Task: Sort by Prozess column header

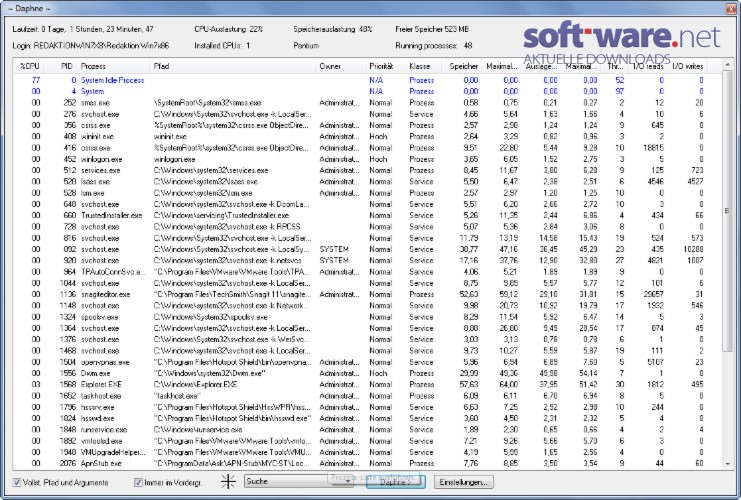Action: (113, 66)
